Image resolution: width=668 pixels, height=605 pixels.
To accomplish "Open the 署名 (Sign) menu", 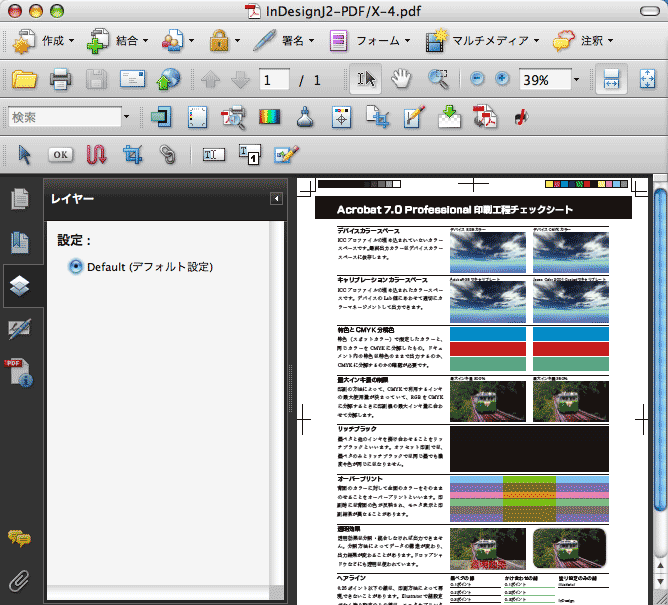I will tap(284, 41).
